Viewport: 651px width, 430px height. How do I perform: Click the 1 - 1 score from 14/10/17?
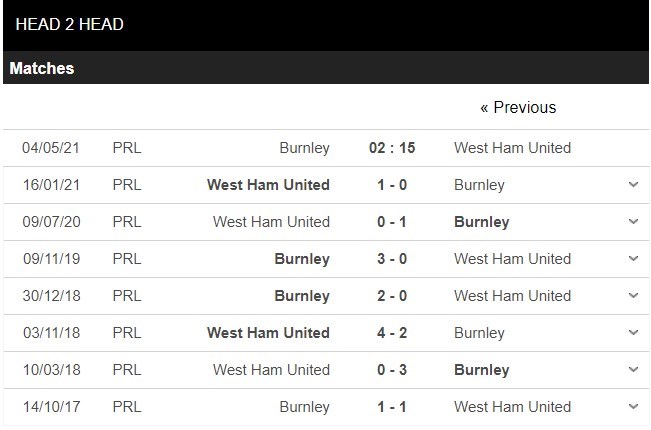(392, 407)
